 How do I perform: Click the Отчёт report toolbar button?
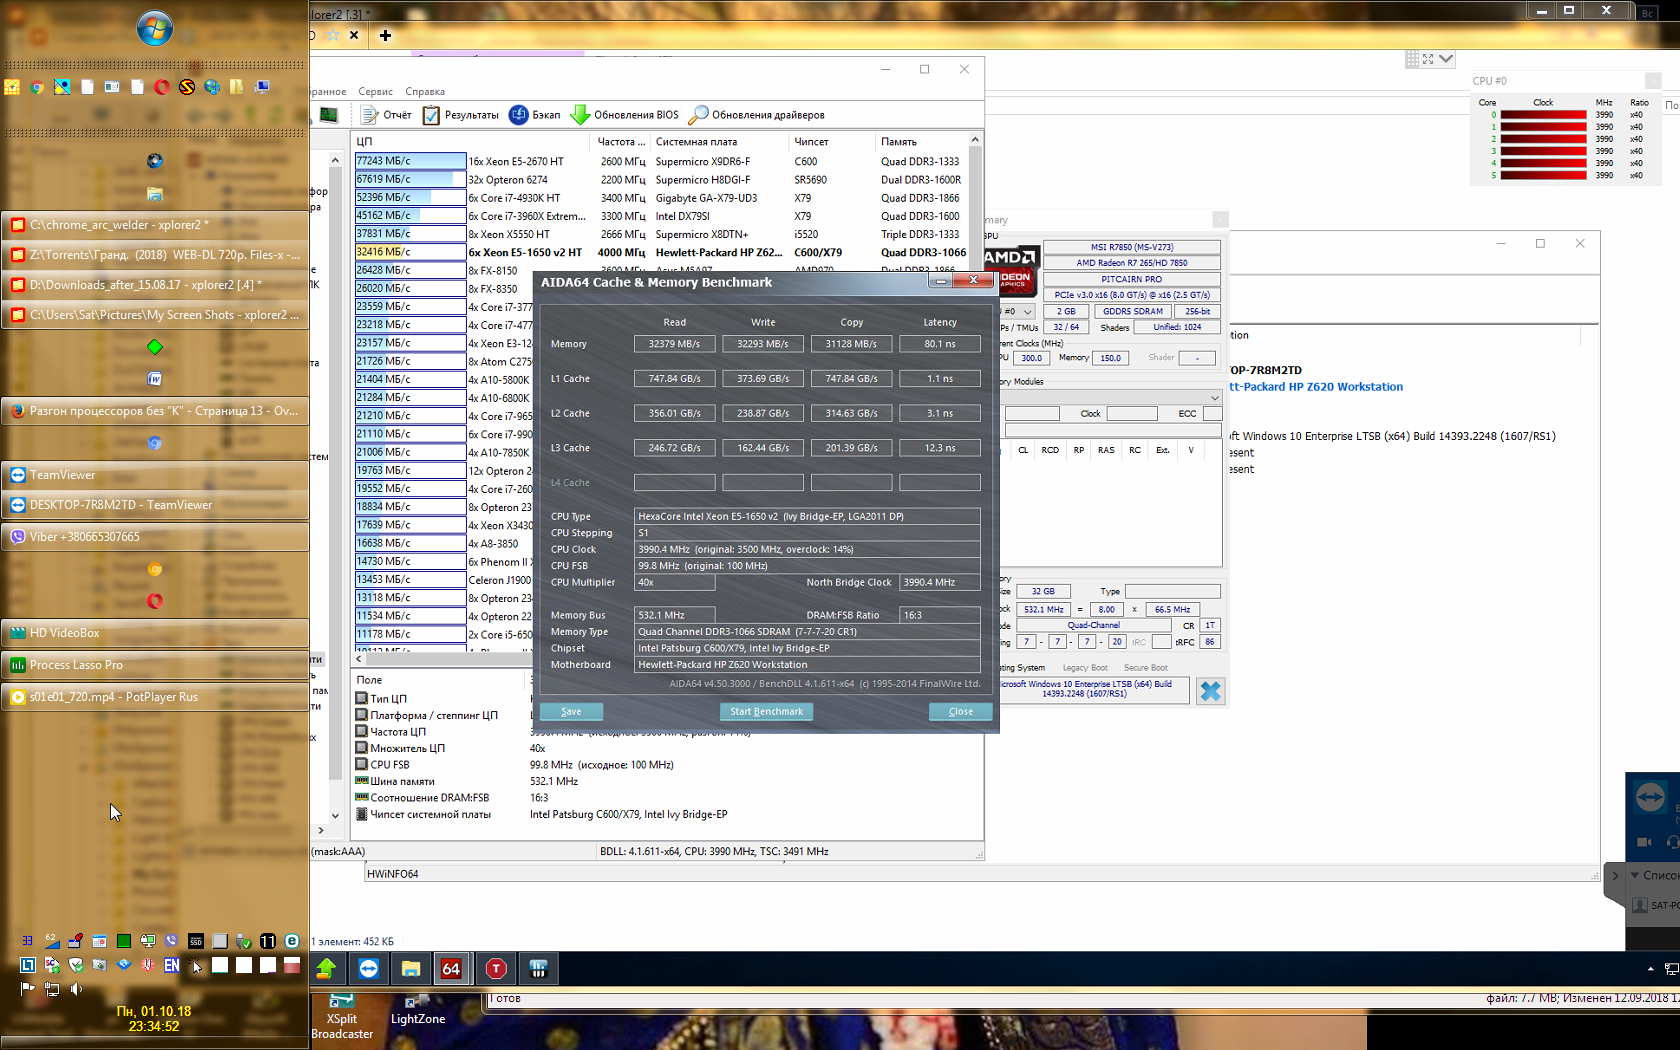pos(386,115)
